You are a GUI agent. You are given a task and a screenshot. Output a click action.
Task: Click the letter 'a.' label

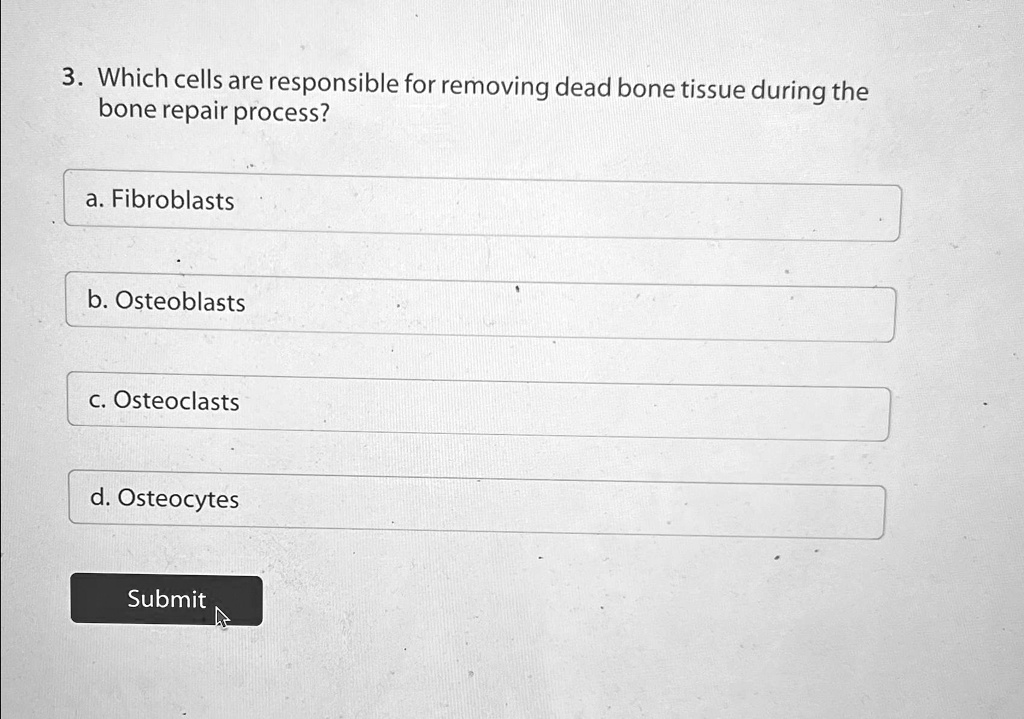pyautogui.click(x=94, y=200)
